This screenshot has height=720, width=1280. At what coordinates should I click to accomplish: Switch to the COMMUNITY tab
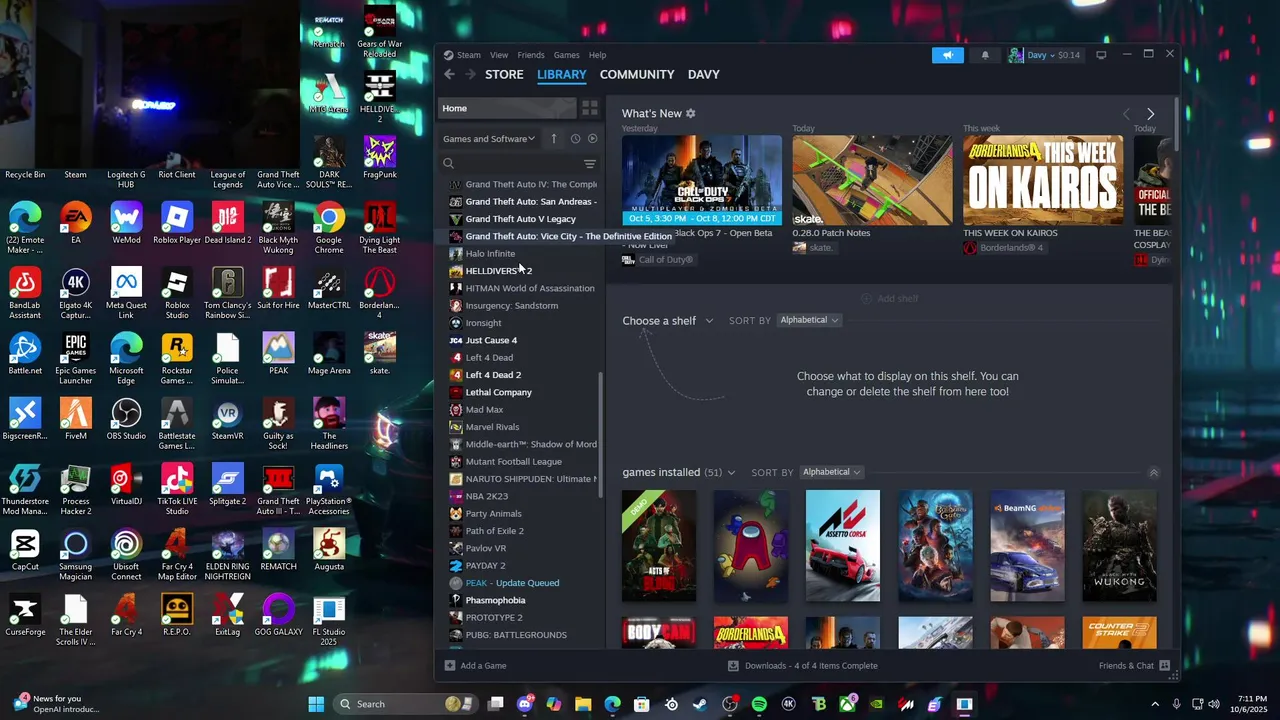(637, 75)
